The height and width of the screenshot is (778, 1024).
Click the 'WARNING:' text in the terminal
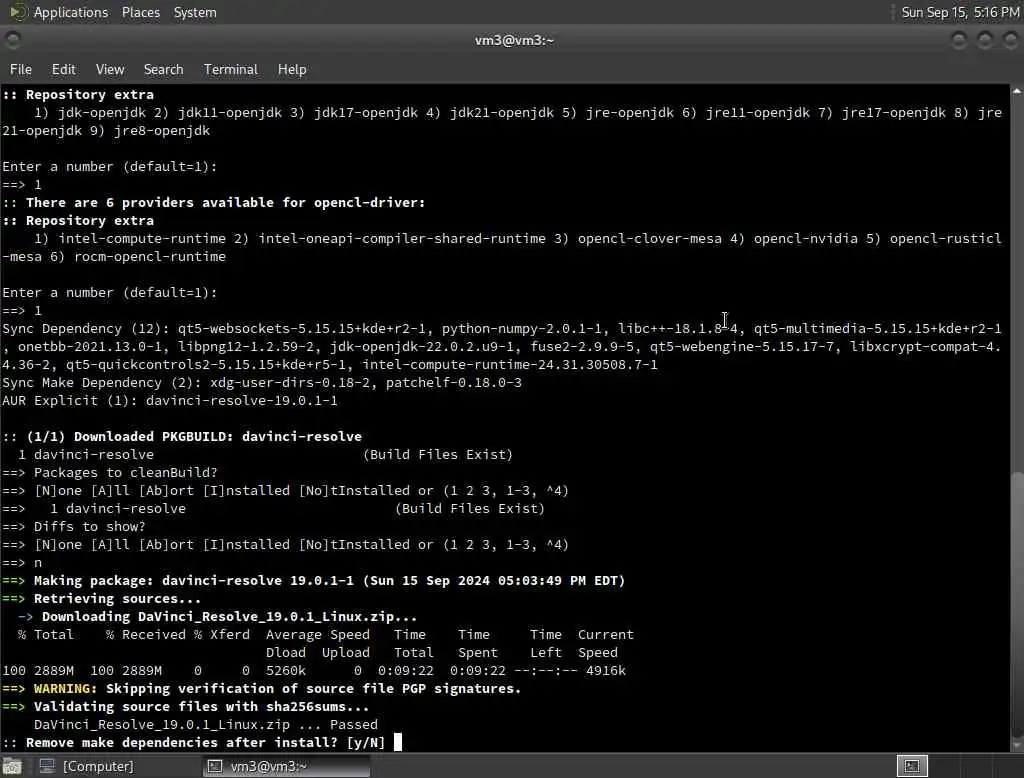coord(65,689)
